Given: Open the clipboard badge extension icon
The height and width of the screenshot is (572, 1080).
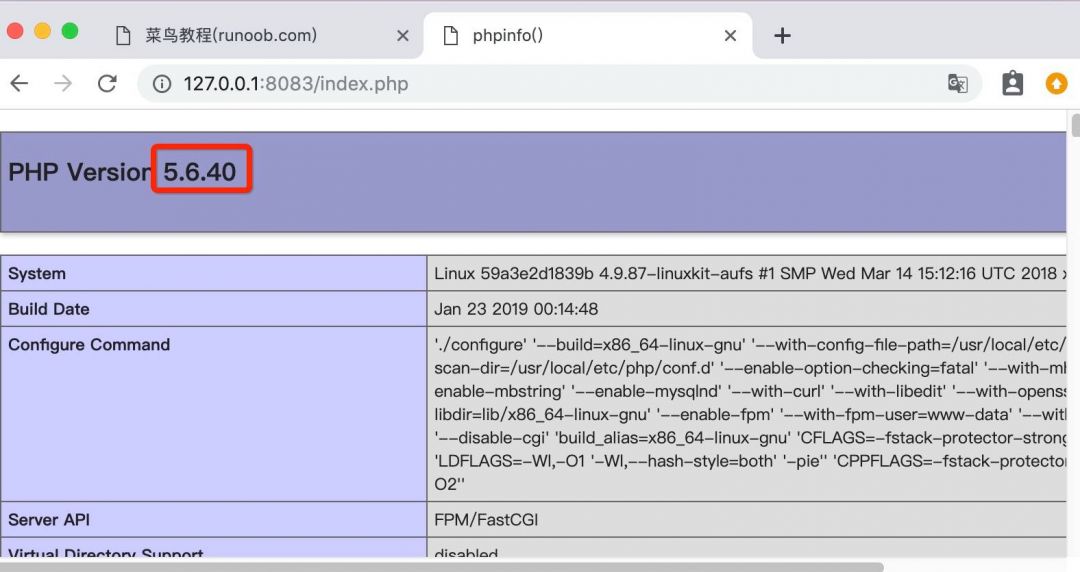Looking at the screenshot, I should (x=1012, y=83).
